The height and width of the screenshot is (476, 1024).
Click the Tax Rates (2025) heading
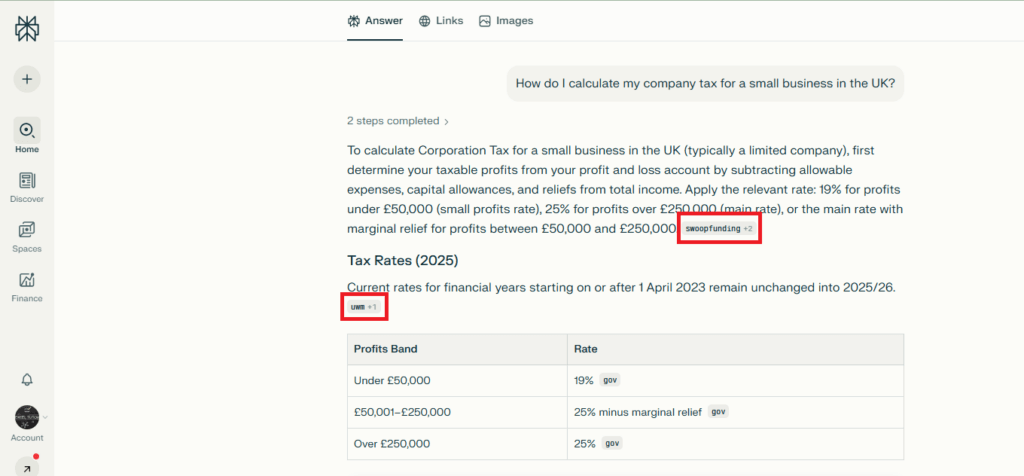[x=403, y=261]
